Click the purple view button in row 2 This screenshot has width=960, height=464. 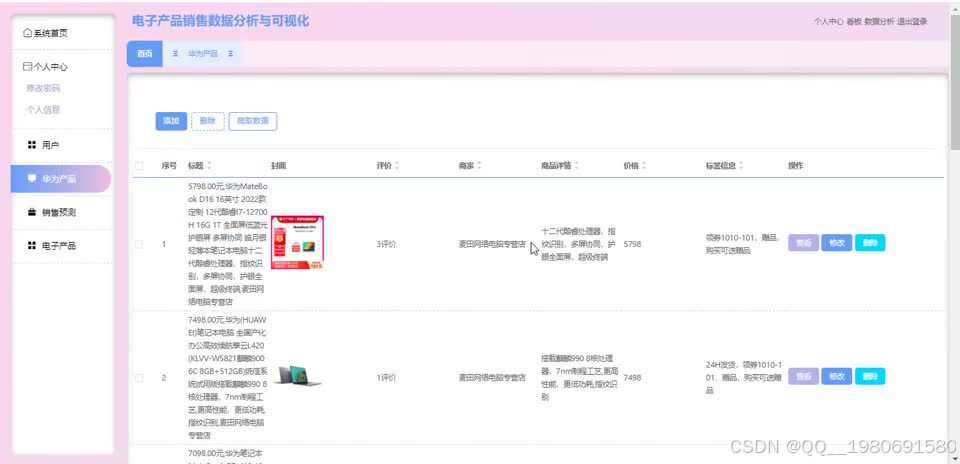coord(803,376)
